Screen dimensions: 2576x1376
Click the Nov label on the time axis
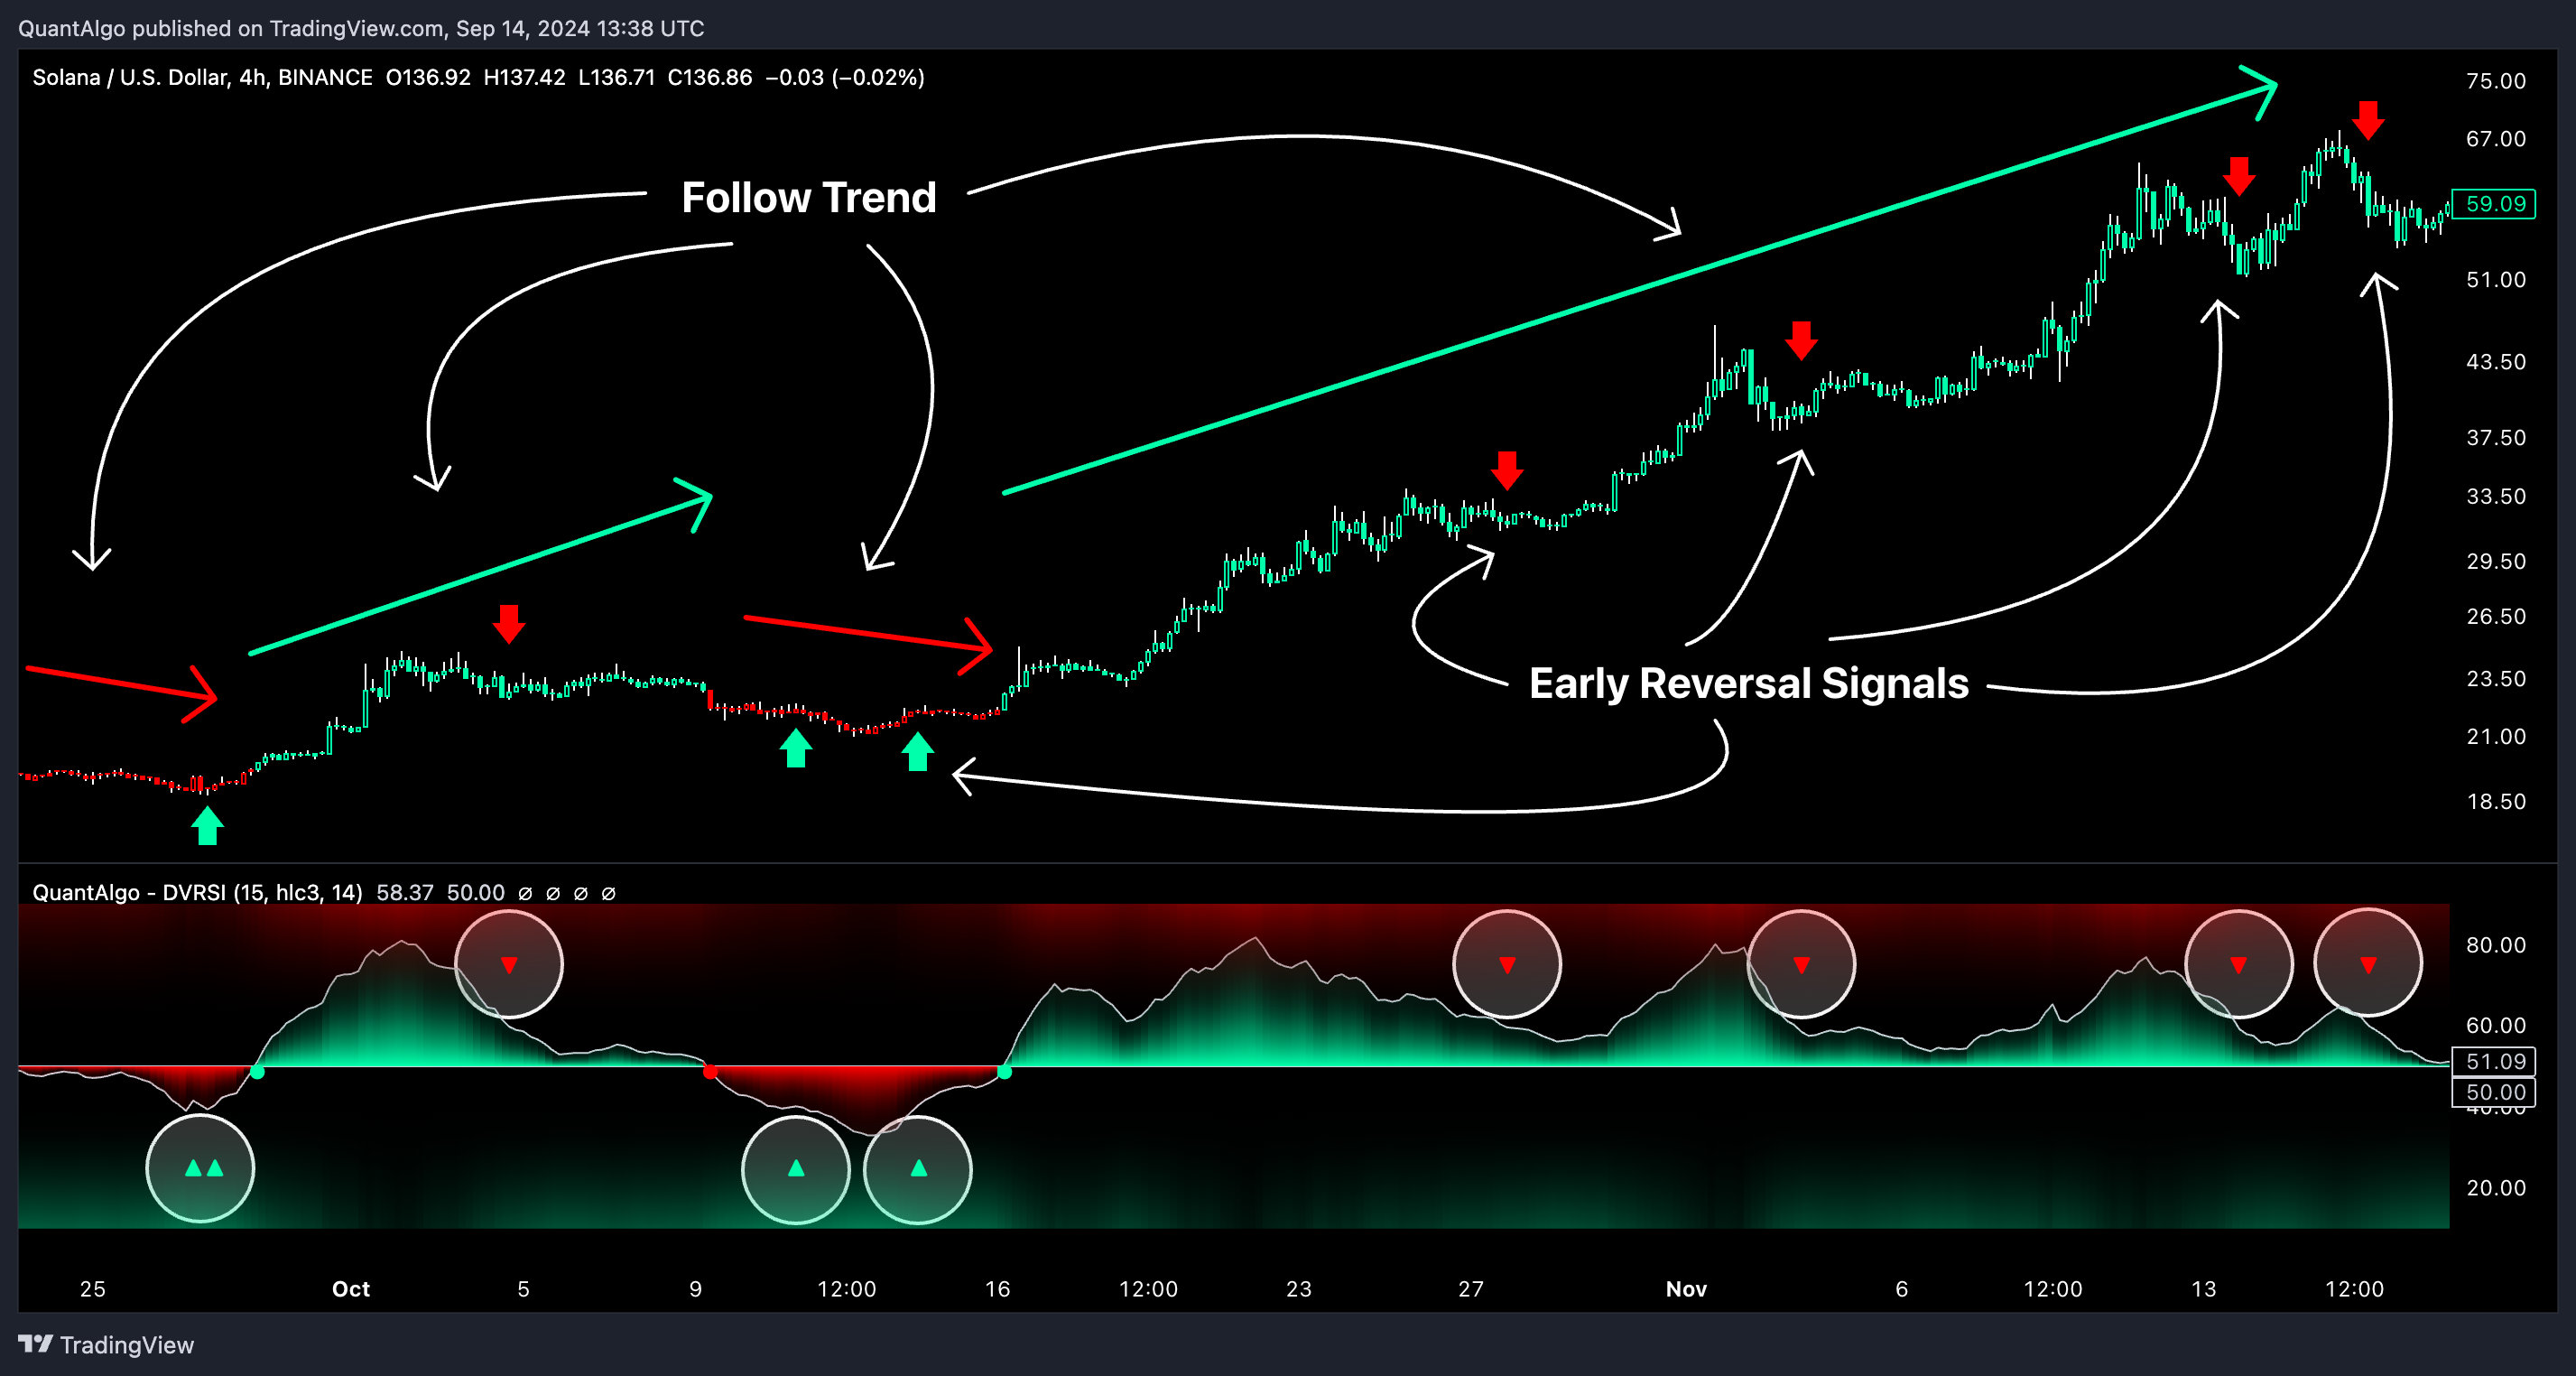[x=1686, y=1289]
